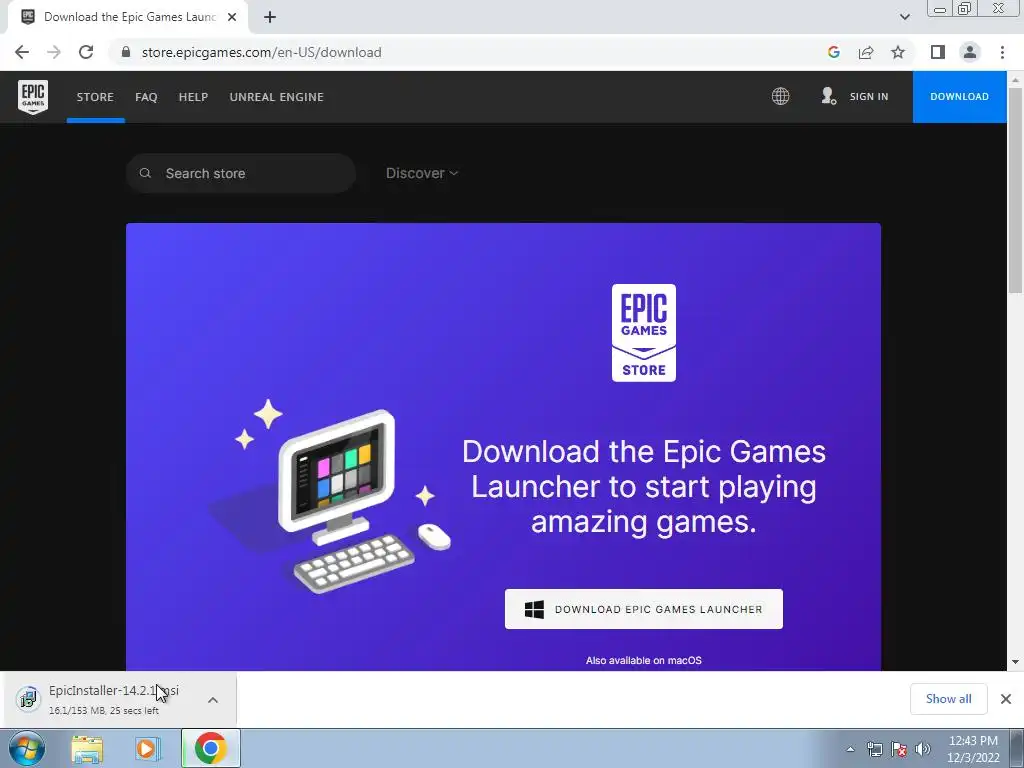Click the Chrome back arrow
Screen dimensions: 1024x768
[x=22, y=52]
